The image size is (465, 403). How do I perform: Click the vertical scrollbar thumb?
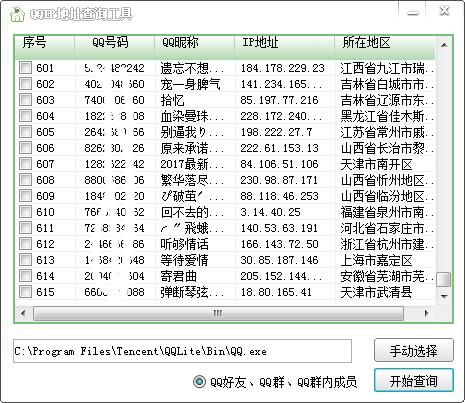444,279
